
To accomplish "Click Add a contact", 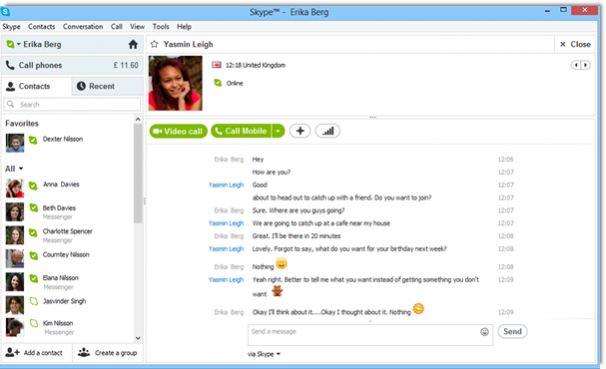I will pos(34,352).
